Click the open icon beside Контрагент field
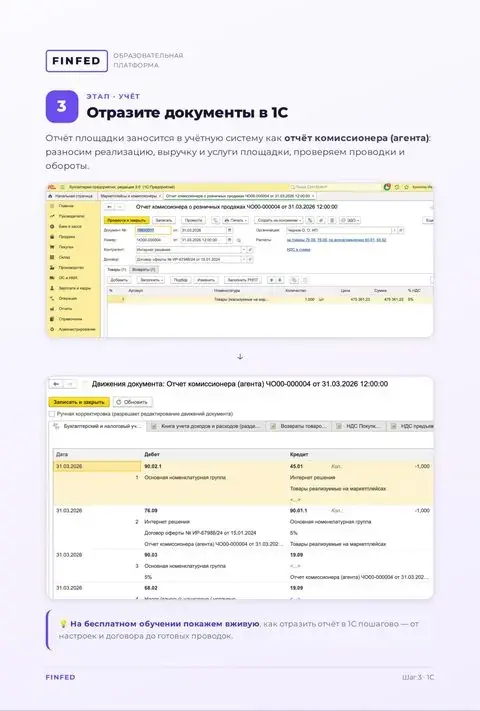Screen dimensions: 480x711 tap(250, 250)
